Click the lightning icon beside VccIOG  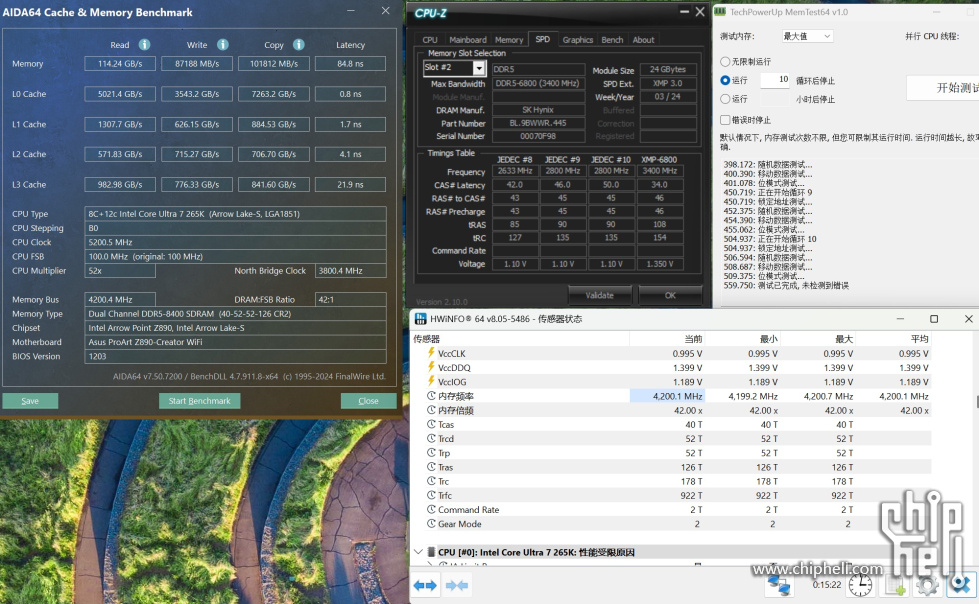[x=431, y=382]
